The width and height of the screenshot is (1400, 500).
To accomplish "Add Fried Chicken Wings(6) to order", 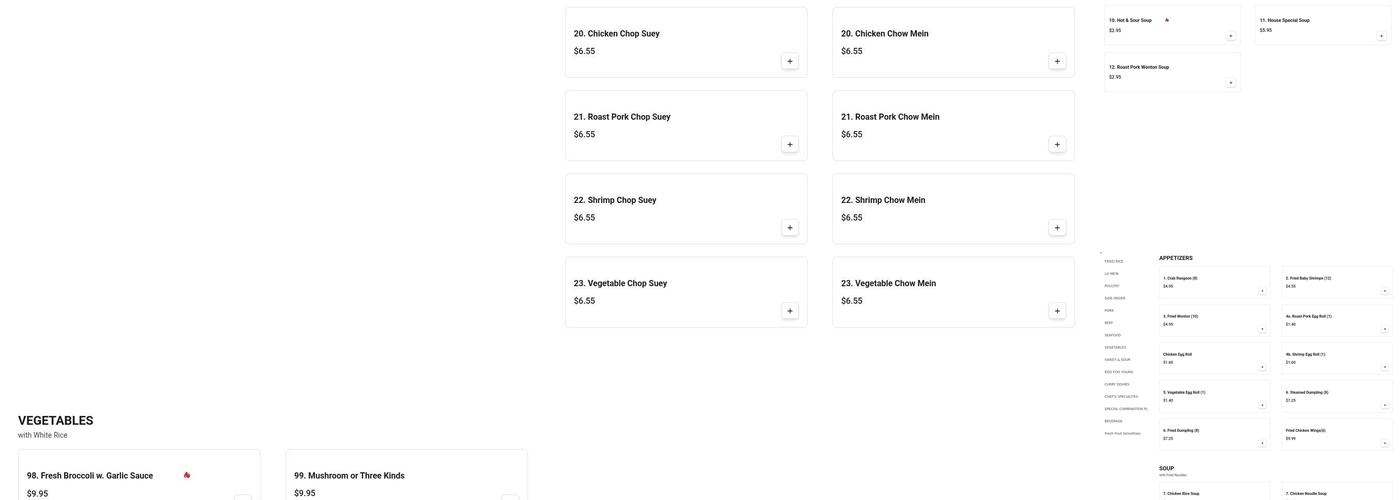I will coord(1385,443).
